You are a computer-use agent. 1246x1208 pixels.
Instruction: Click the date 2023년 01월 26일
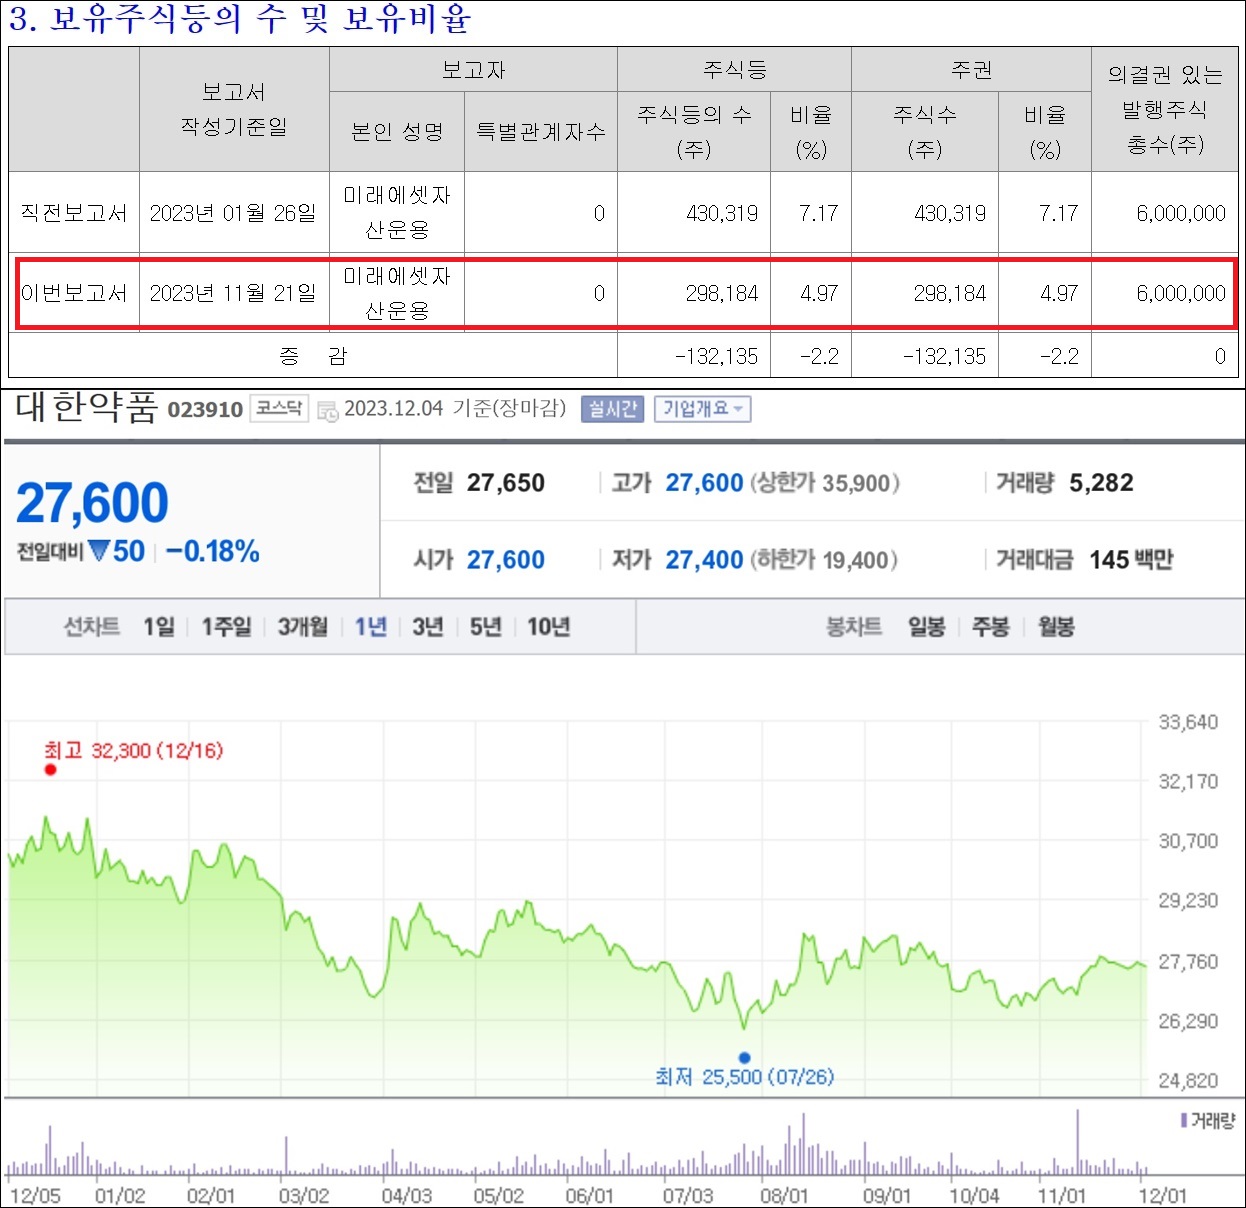(x=233, y=213)
